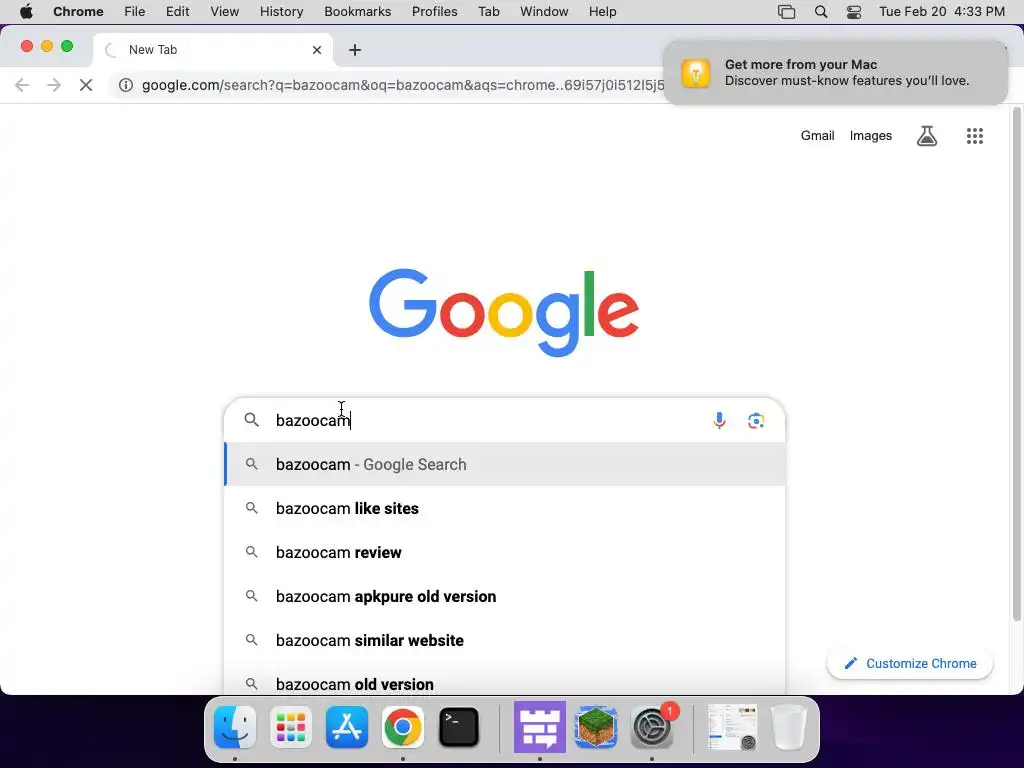Select suggestion bazoocam - Google Search
1024x768 pixels.
pyautogui.click(x=505, y=464)
